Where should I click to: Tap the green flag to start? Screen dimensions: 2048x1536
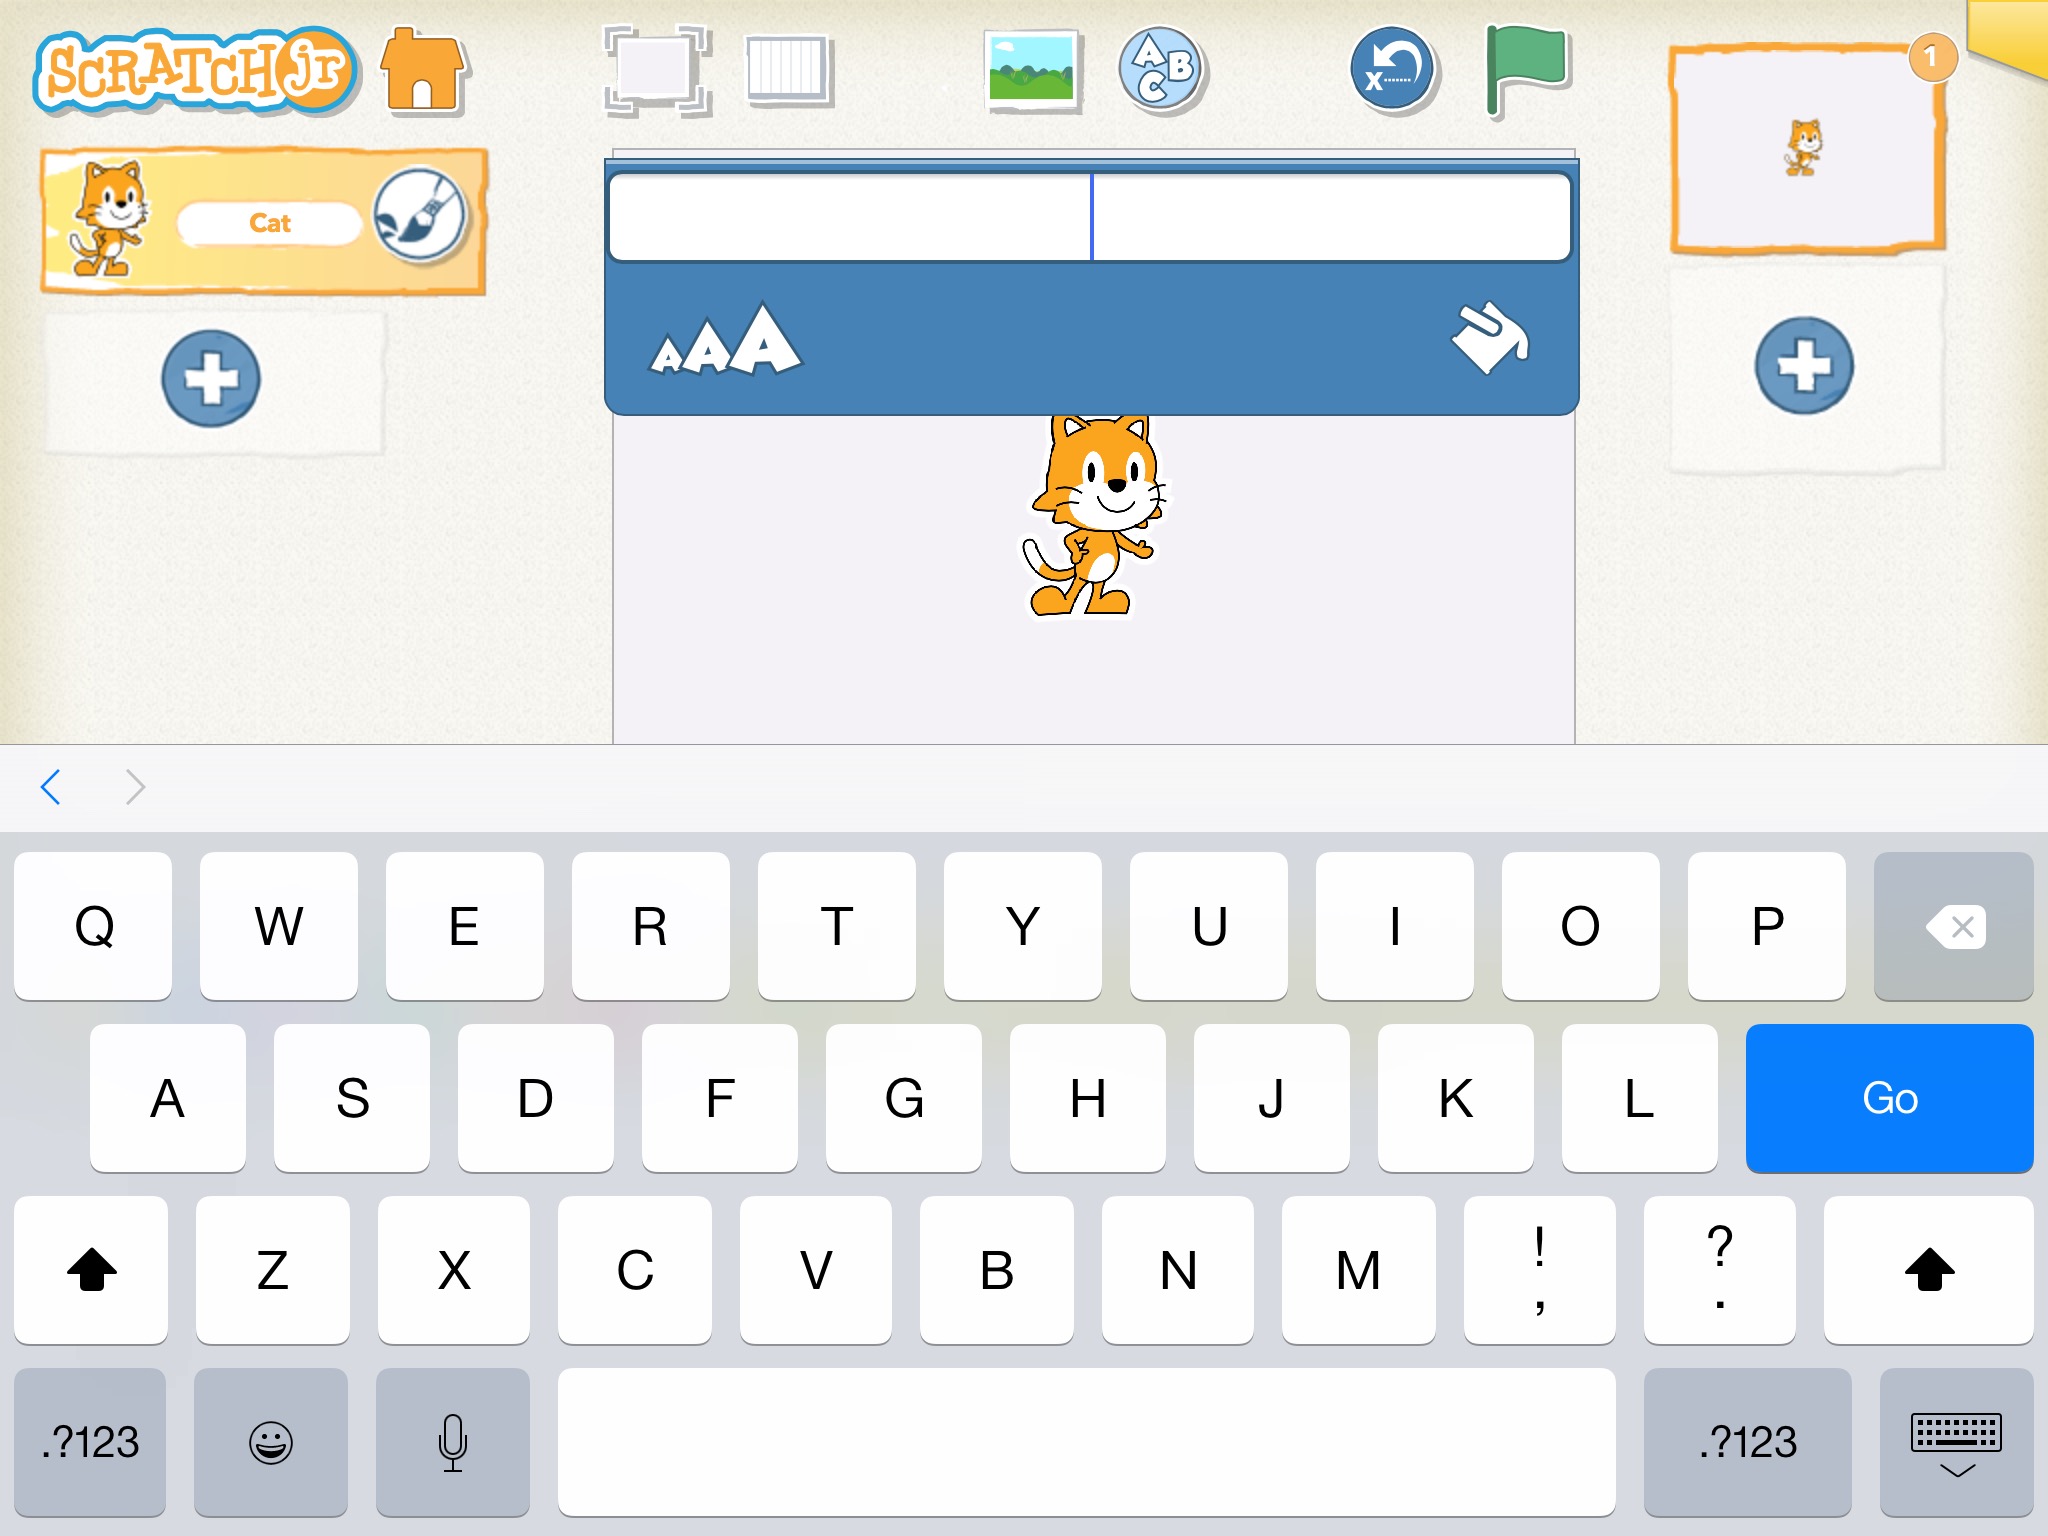click(1526, 68)
